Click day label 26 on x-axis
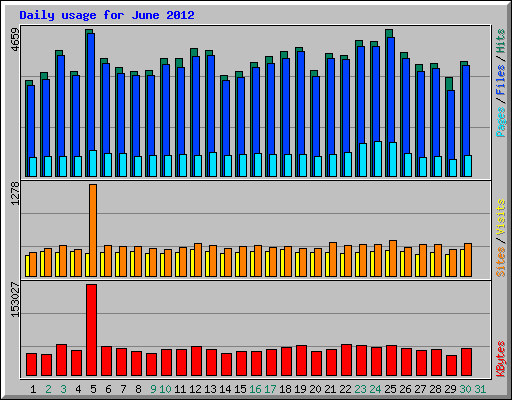This screenshot has height=400, width=512. pos(405,389)
